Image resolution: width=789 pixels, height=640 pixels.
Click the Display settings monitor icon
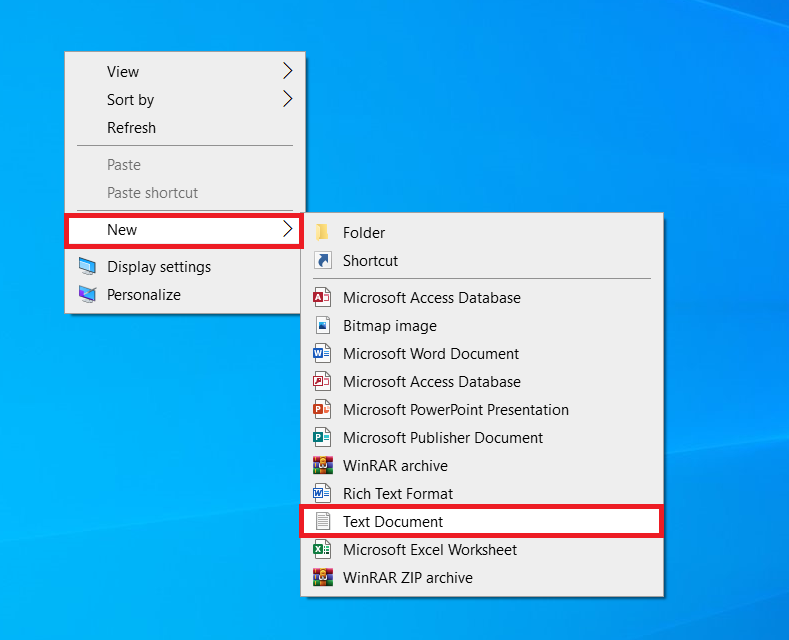pyautogui.click(x=88, y=267)
